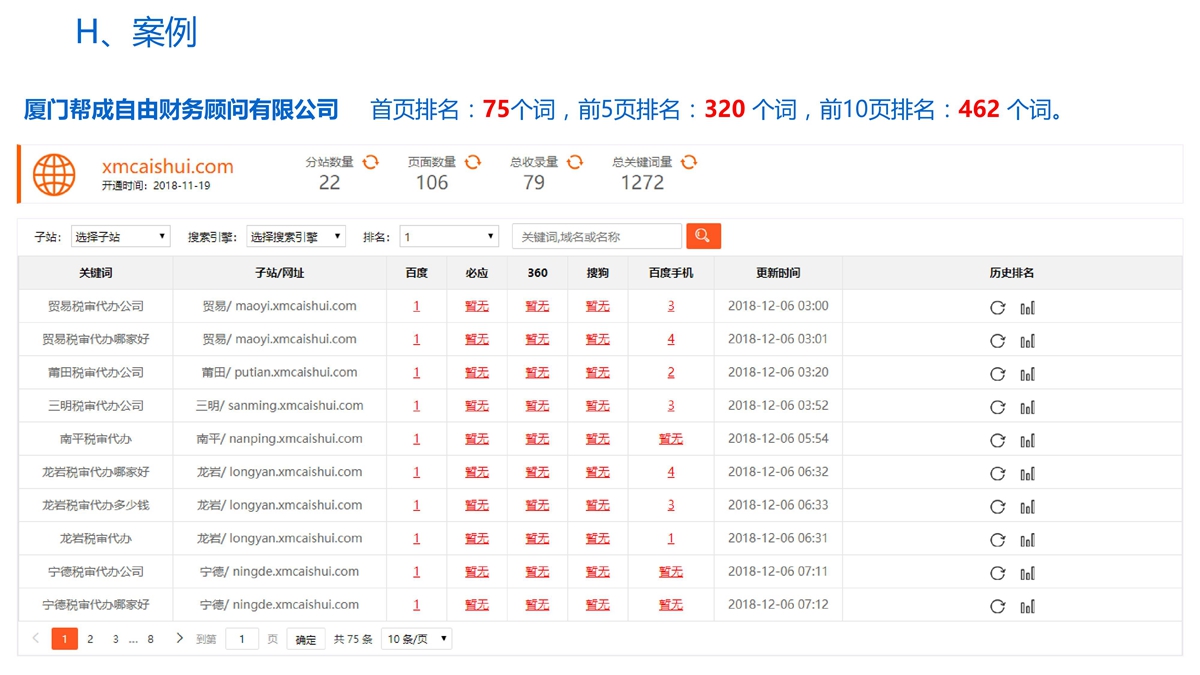Go to page 2 of results

pos(90,639)
